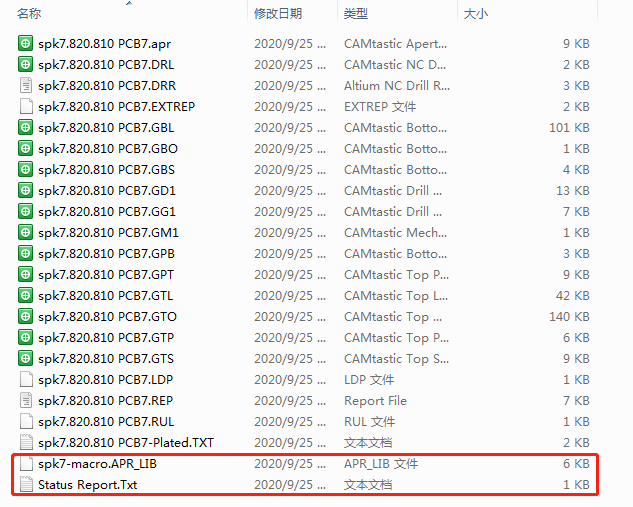This screenshot has width=633, height=507.
Task: Click the green icon beside PCB7.GTS
Action: [x=25, y=358]
